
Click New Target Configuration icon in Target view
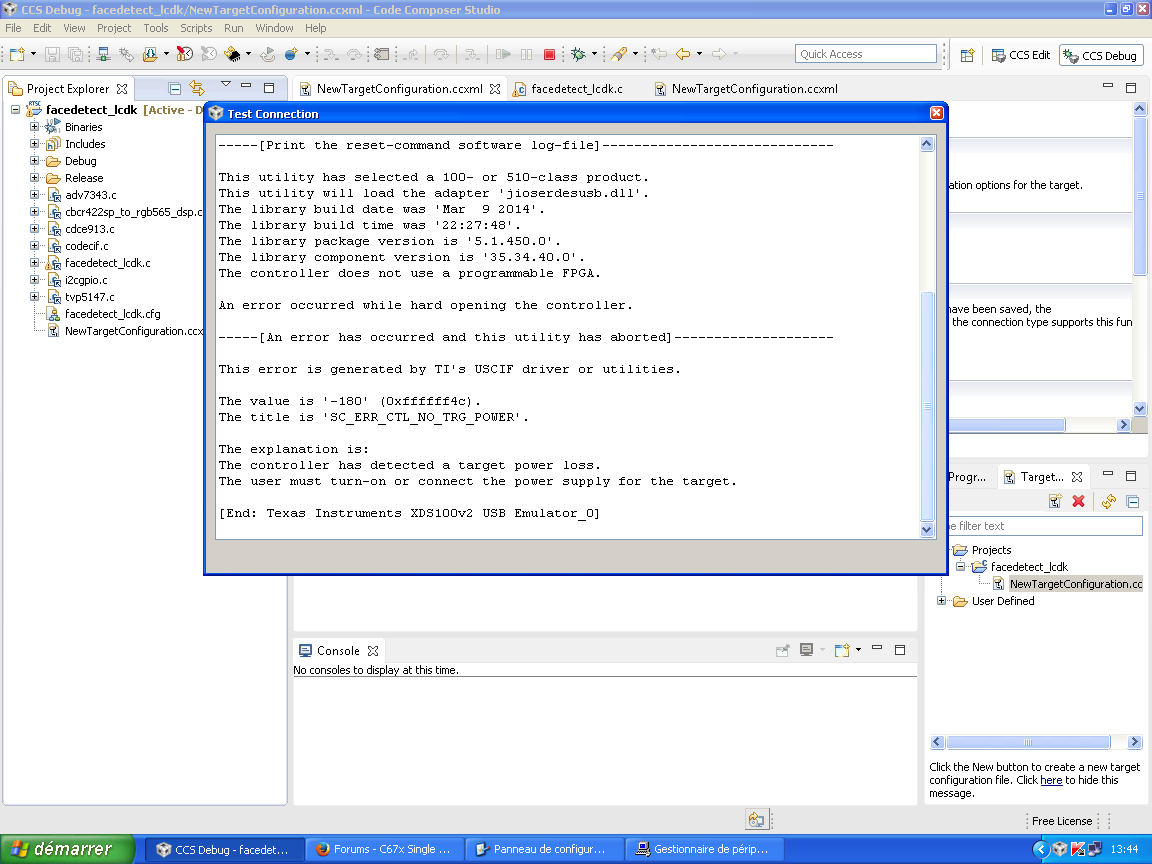coord(1056,501)
